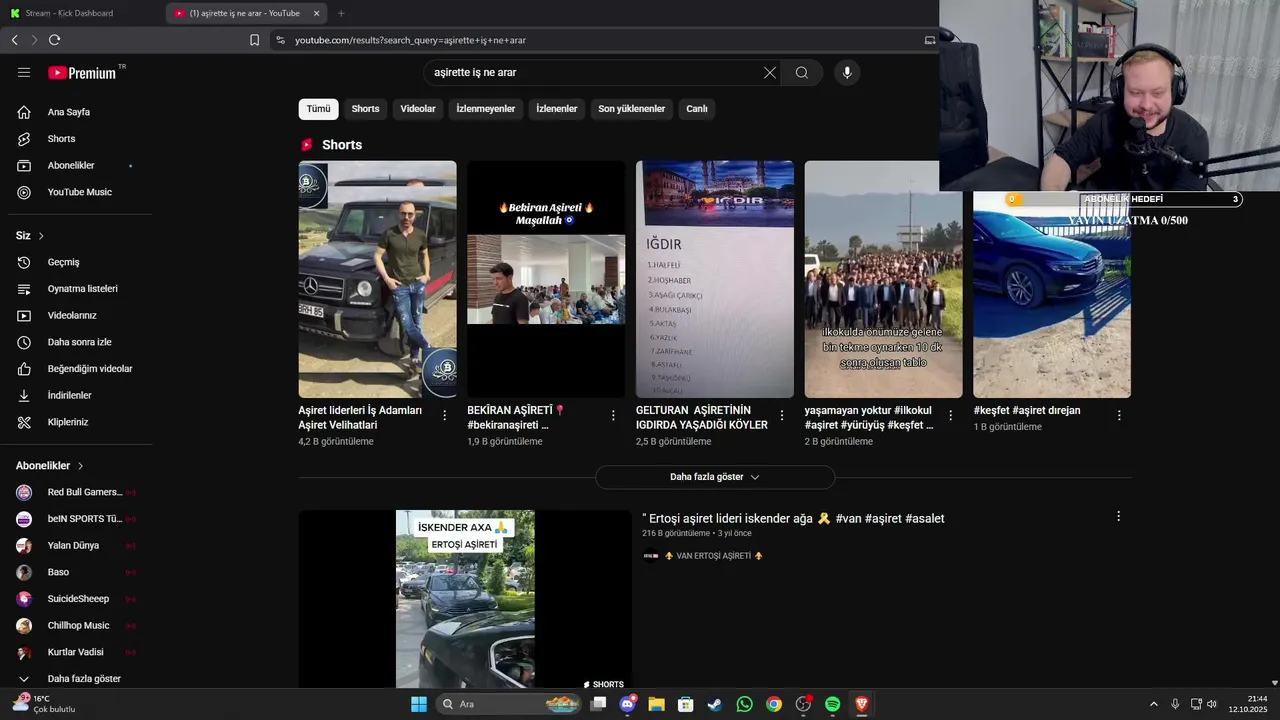Select the Son yüklenenler filter chip
1280x720 pixels.
pyautogui.click(x=632, y=109)
